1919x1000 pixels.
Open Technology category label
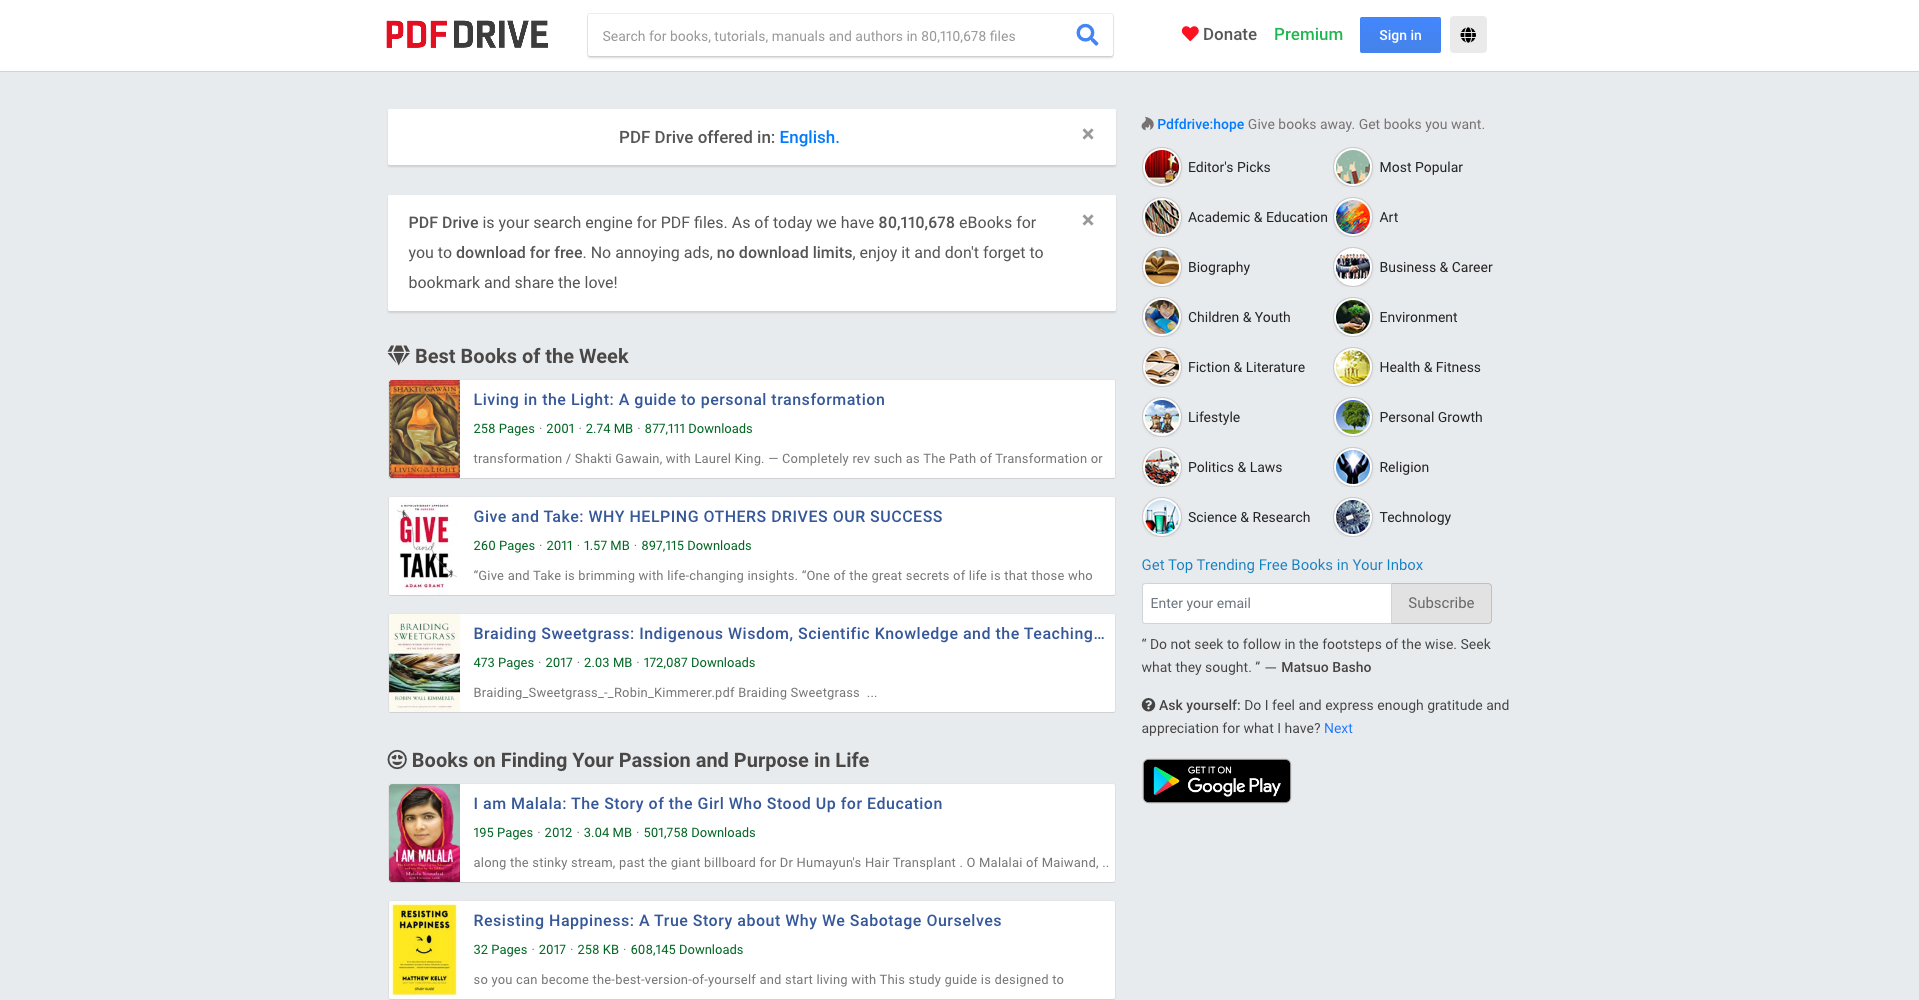pos(1415,517)
